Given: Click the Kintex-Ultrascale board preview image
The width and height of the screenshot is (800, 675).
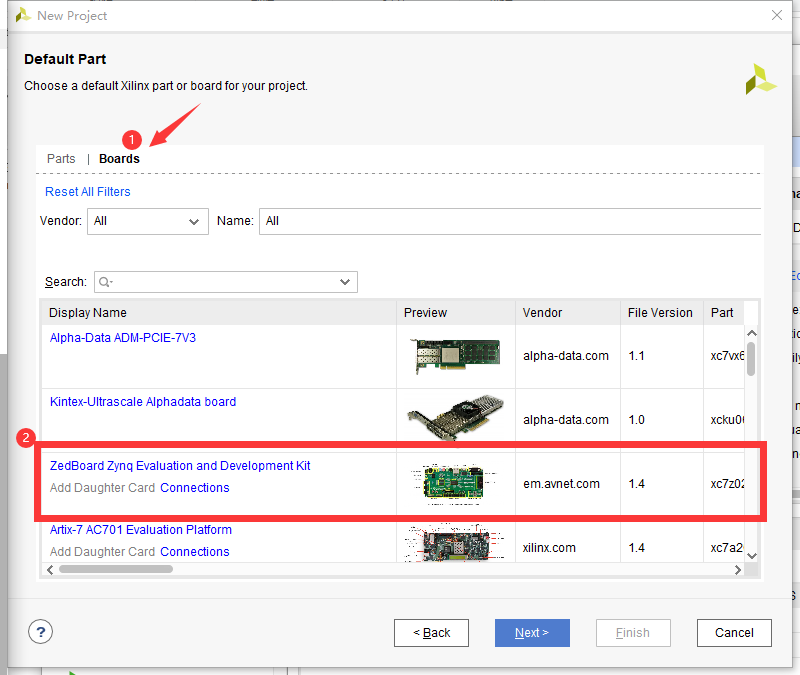Looking at the screenshot, I should [456, 417].
